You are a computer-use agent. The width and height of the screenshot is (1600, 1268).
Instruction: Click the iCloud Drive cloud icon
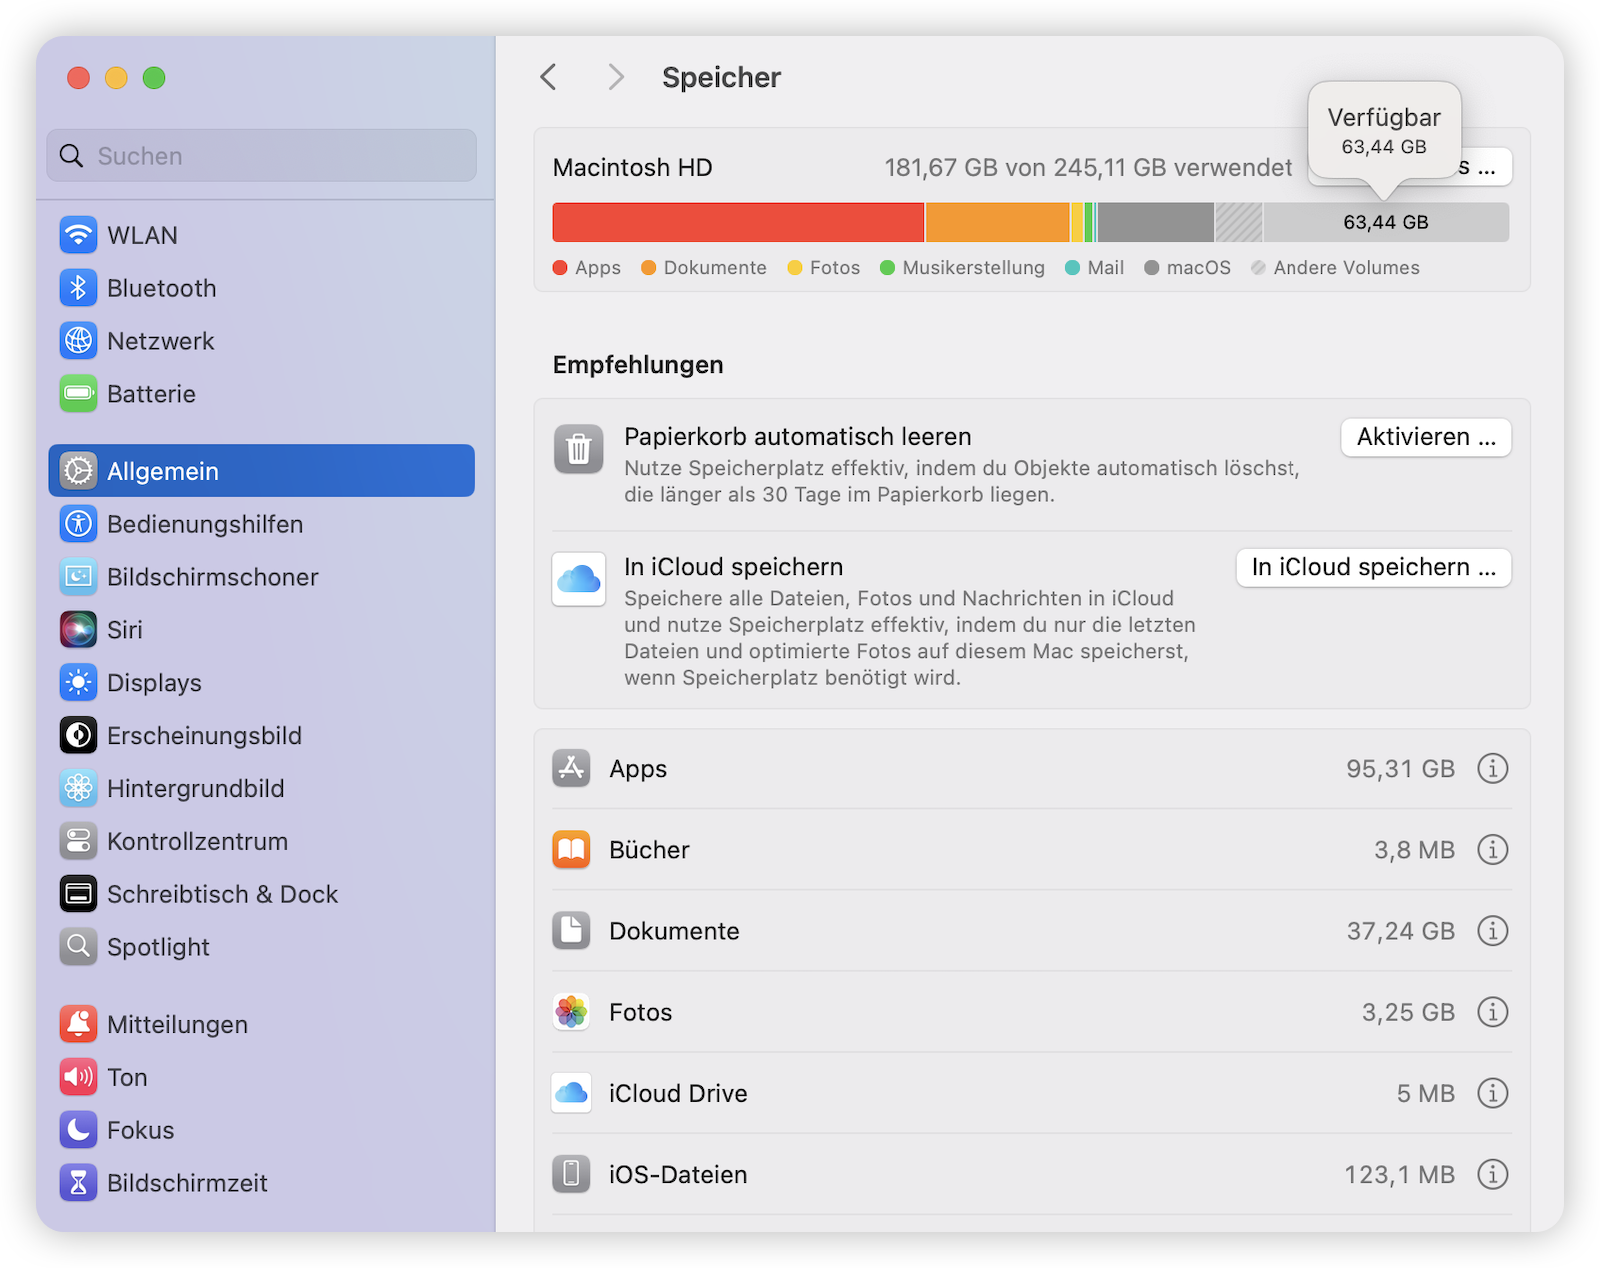(571, 1093)
